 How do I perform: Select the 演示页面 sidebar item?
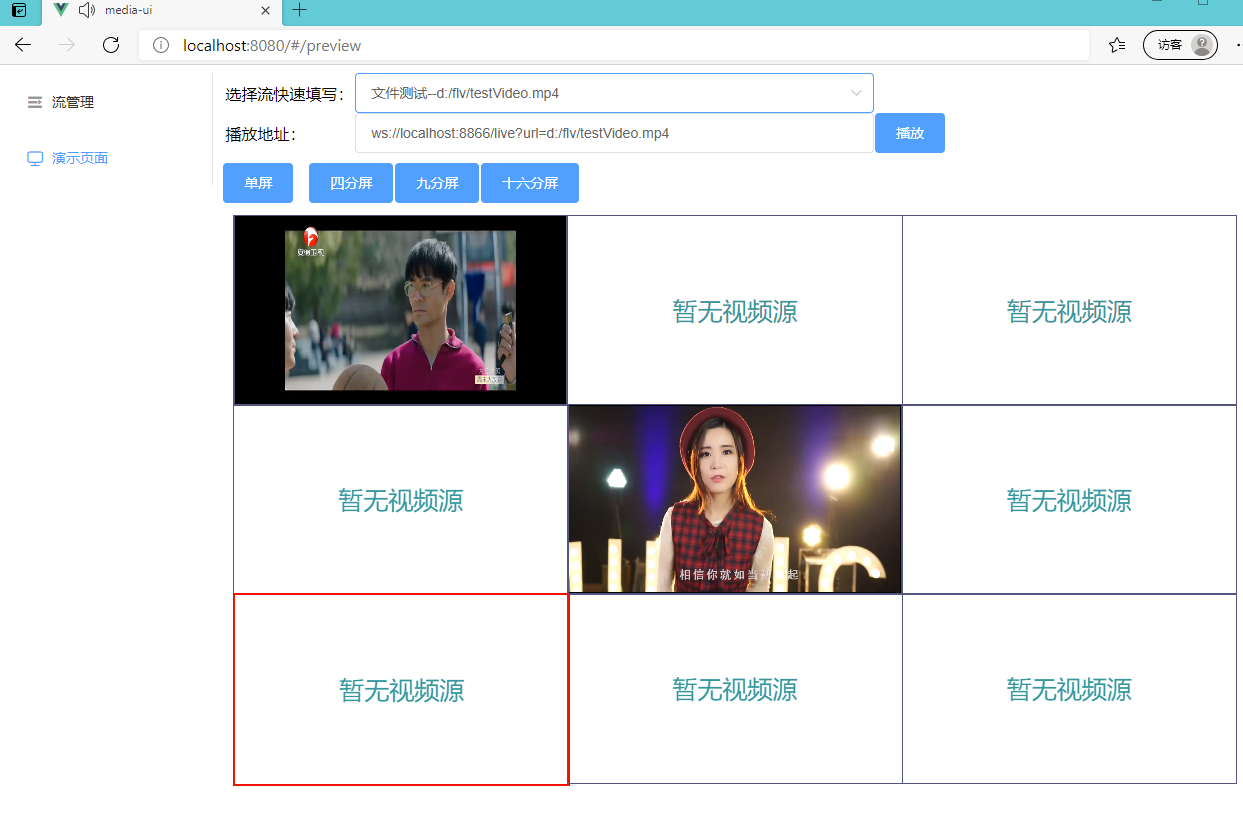(x=80, y=158)
